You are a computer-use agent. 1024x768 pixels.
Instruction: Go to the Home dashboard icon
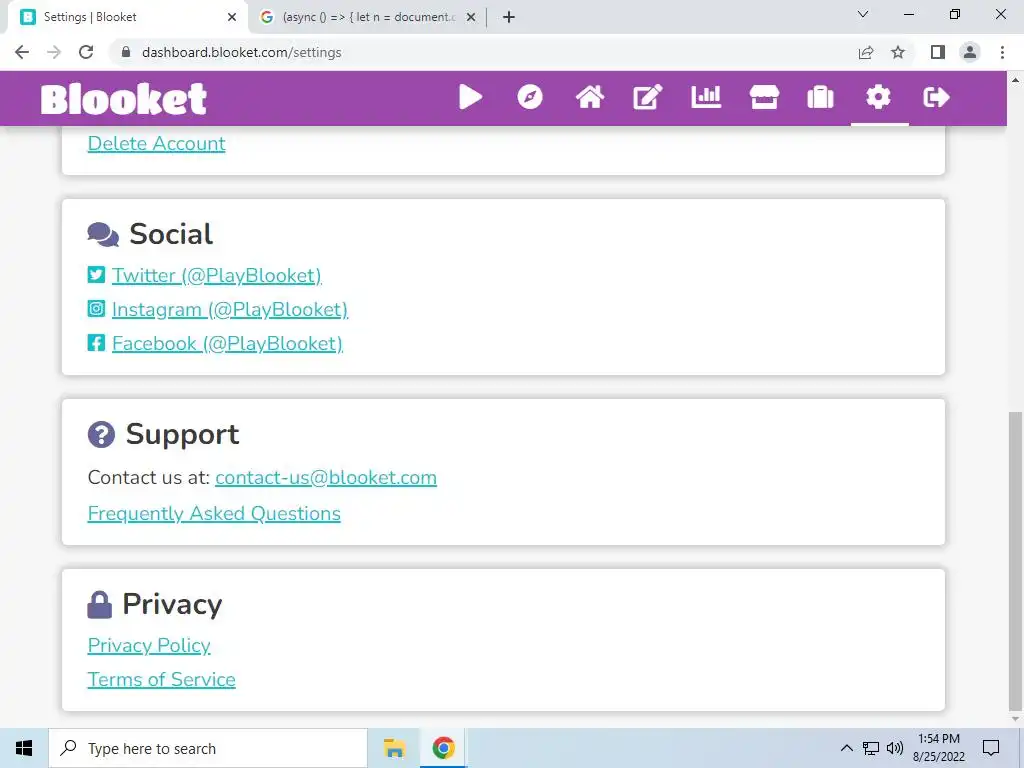click(x=590, y=97)
